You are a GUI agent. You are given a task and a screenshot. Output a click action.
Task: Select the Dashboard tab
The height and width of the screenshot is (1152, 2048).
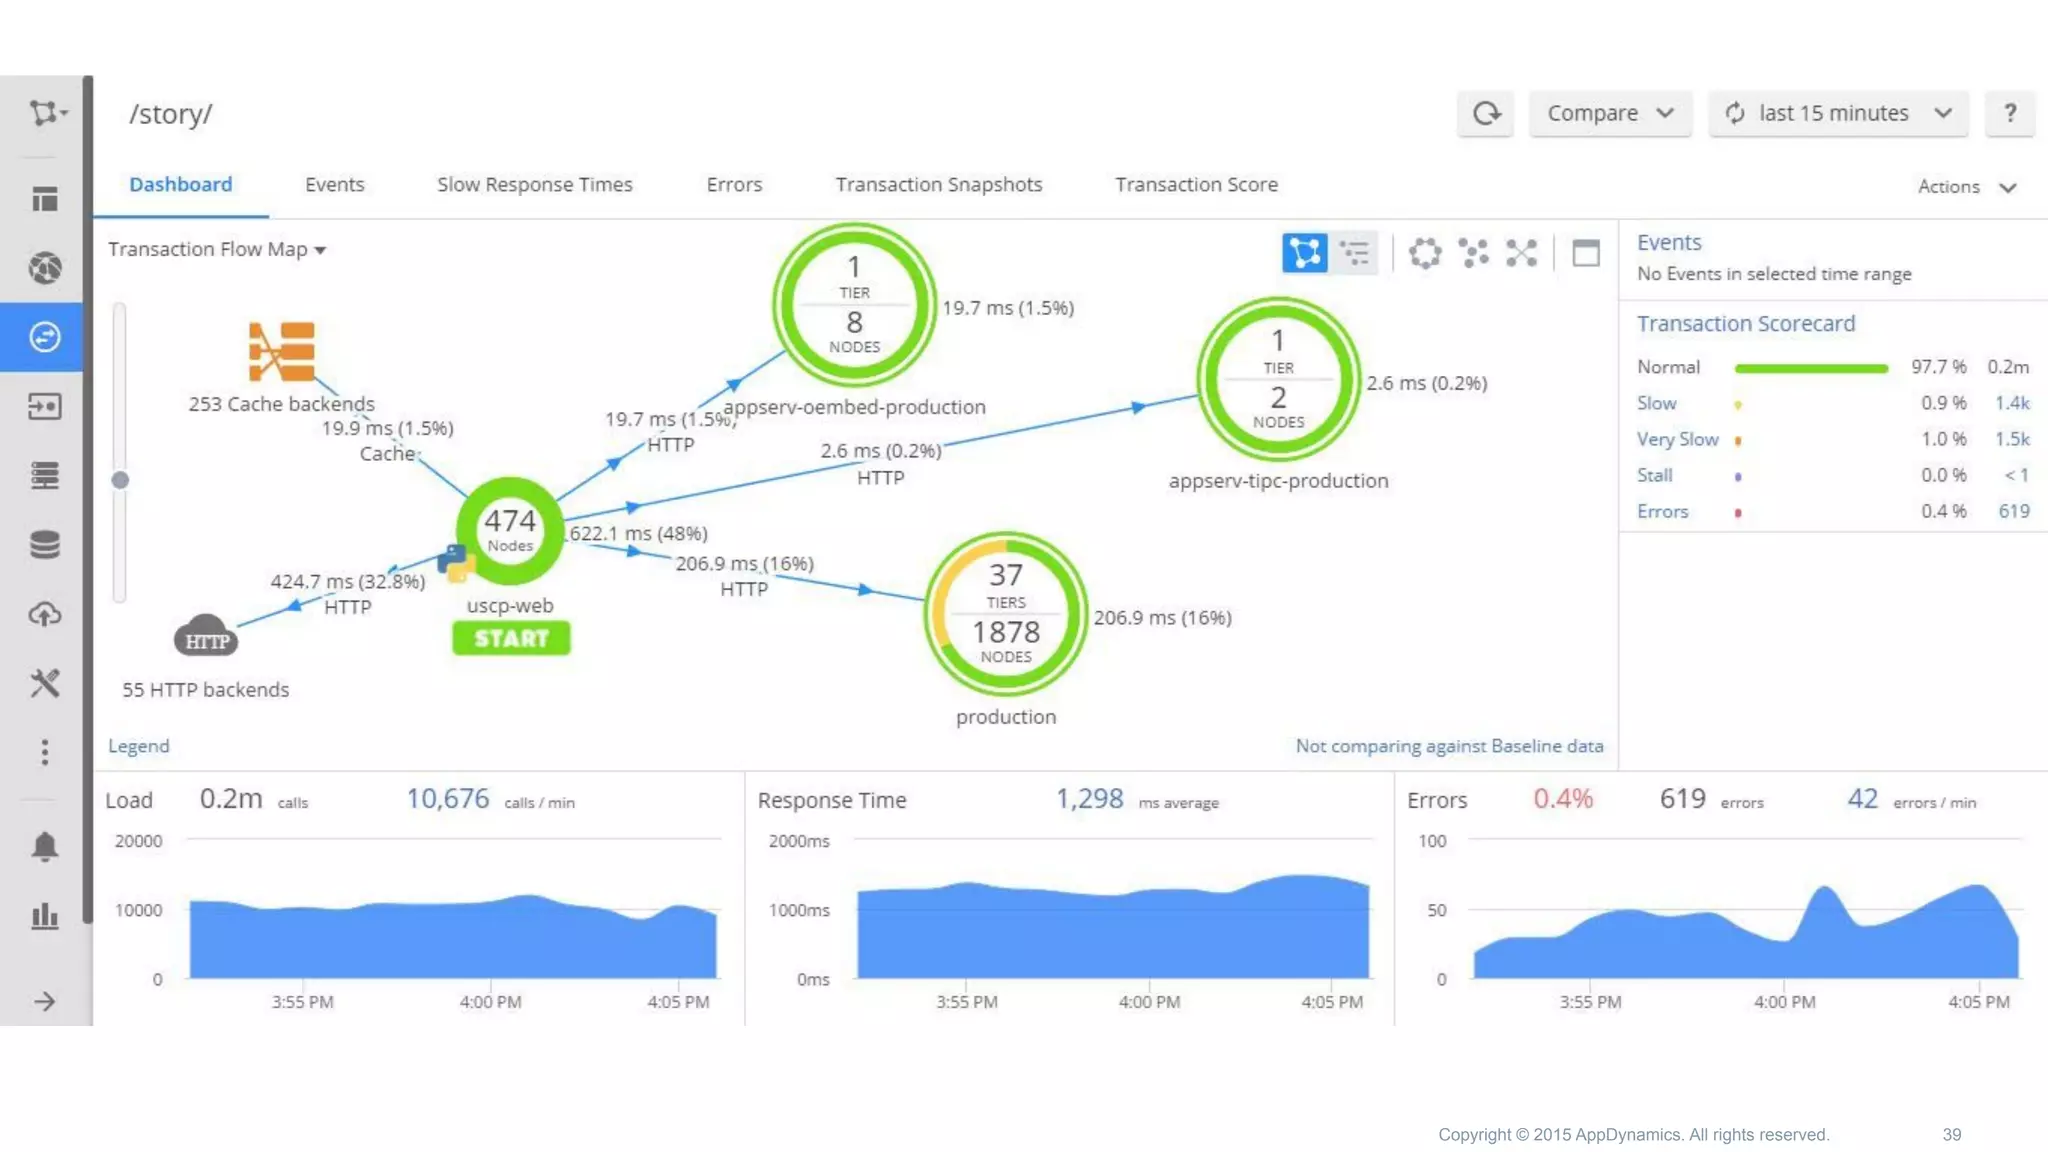[x=180, y=185]
